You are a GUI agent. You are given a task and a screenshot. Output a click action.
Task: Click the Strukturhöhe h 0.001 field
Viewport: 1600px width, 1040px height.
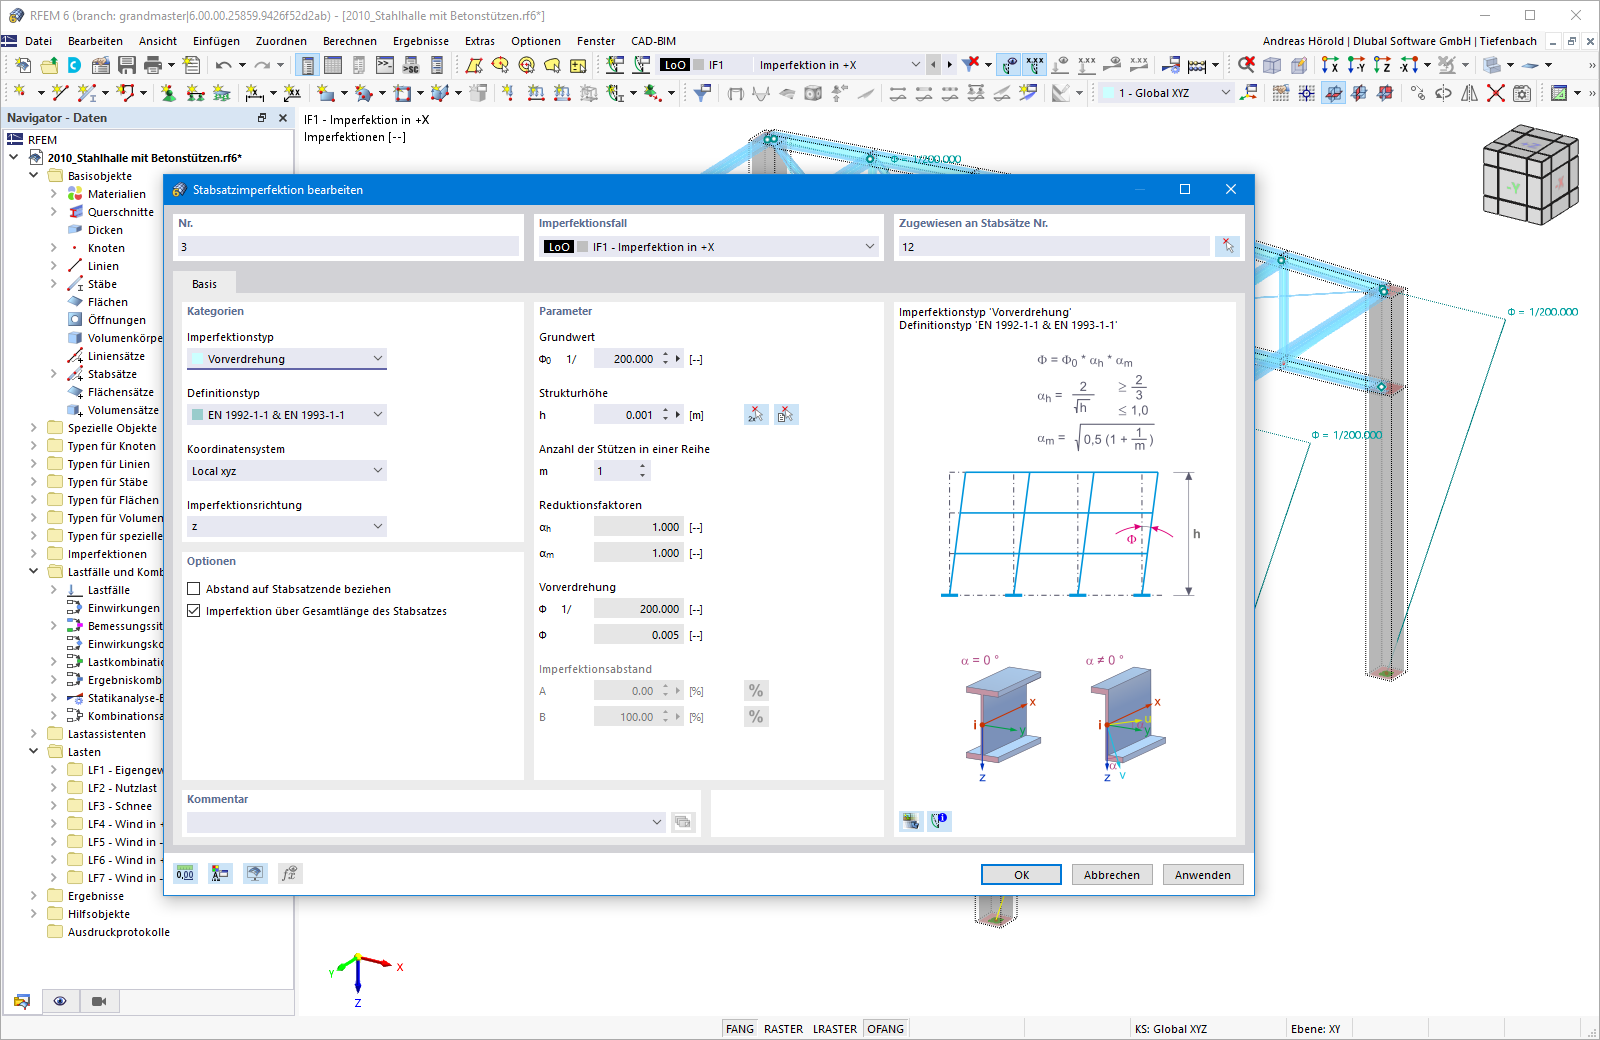[x=626, y=414]
